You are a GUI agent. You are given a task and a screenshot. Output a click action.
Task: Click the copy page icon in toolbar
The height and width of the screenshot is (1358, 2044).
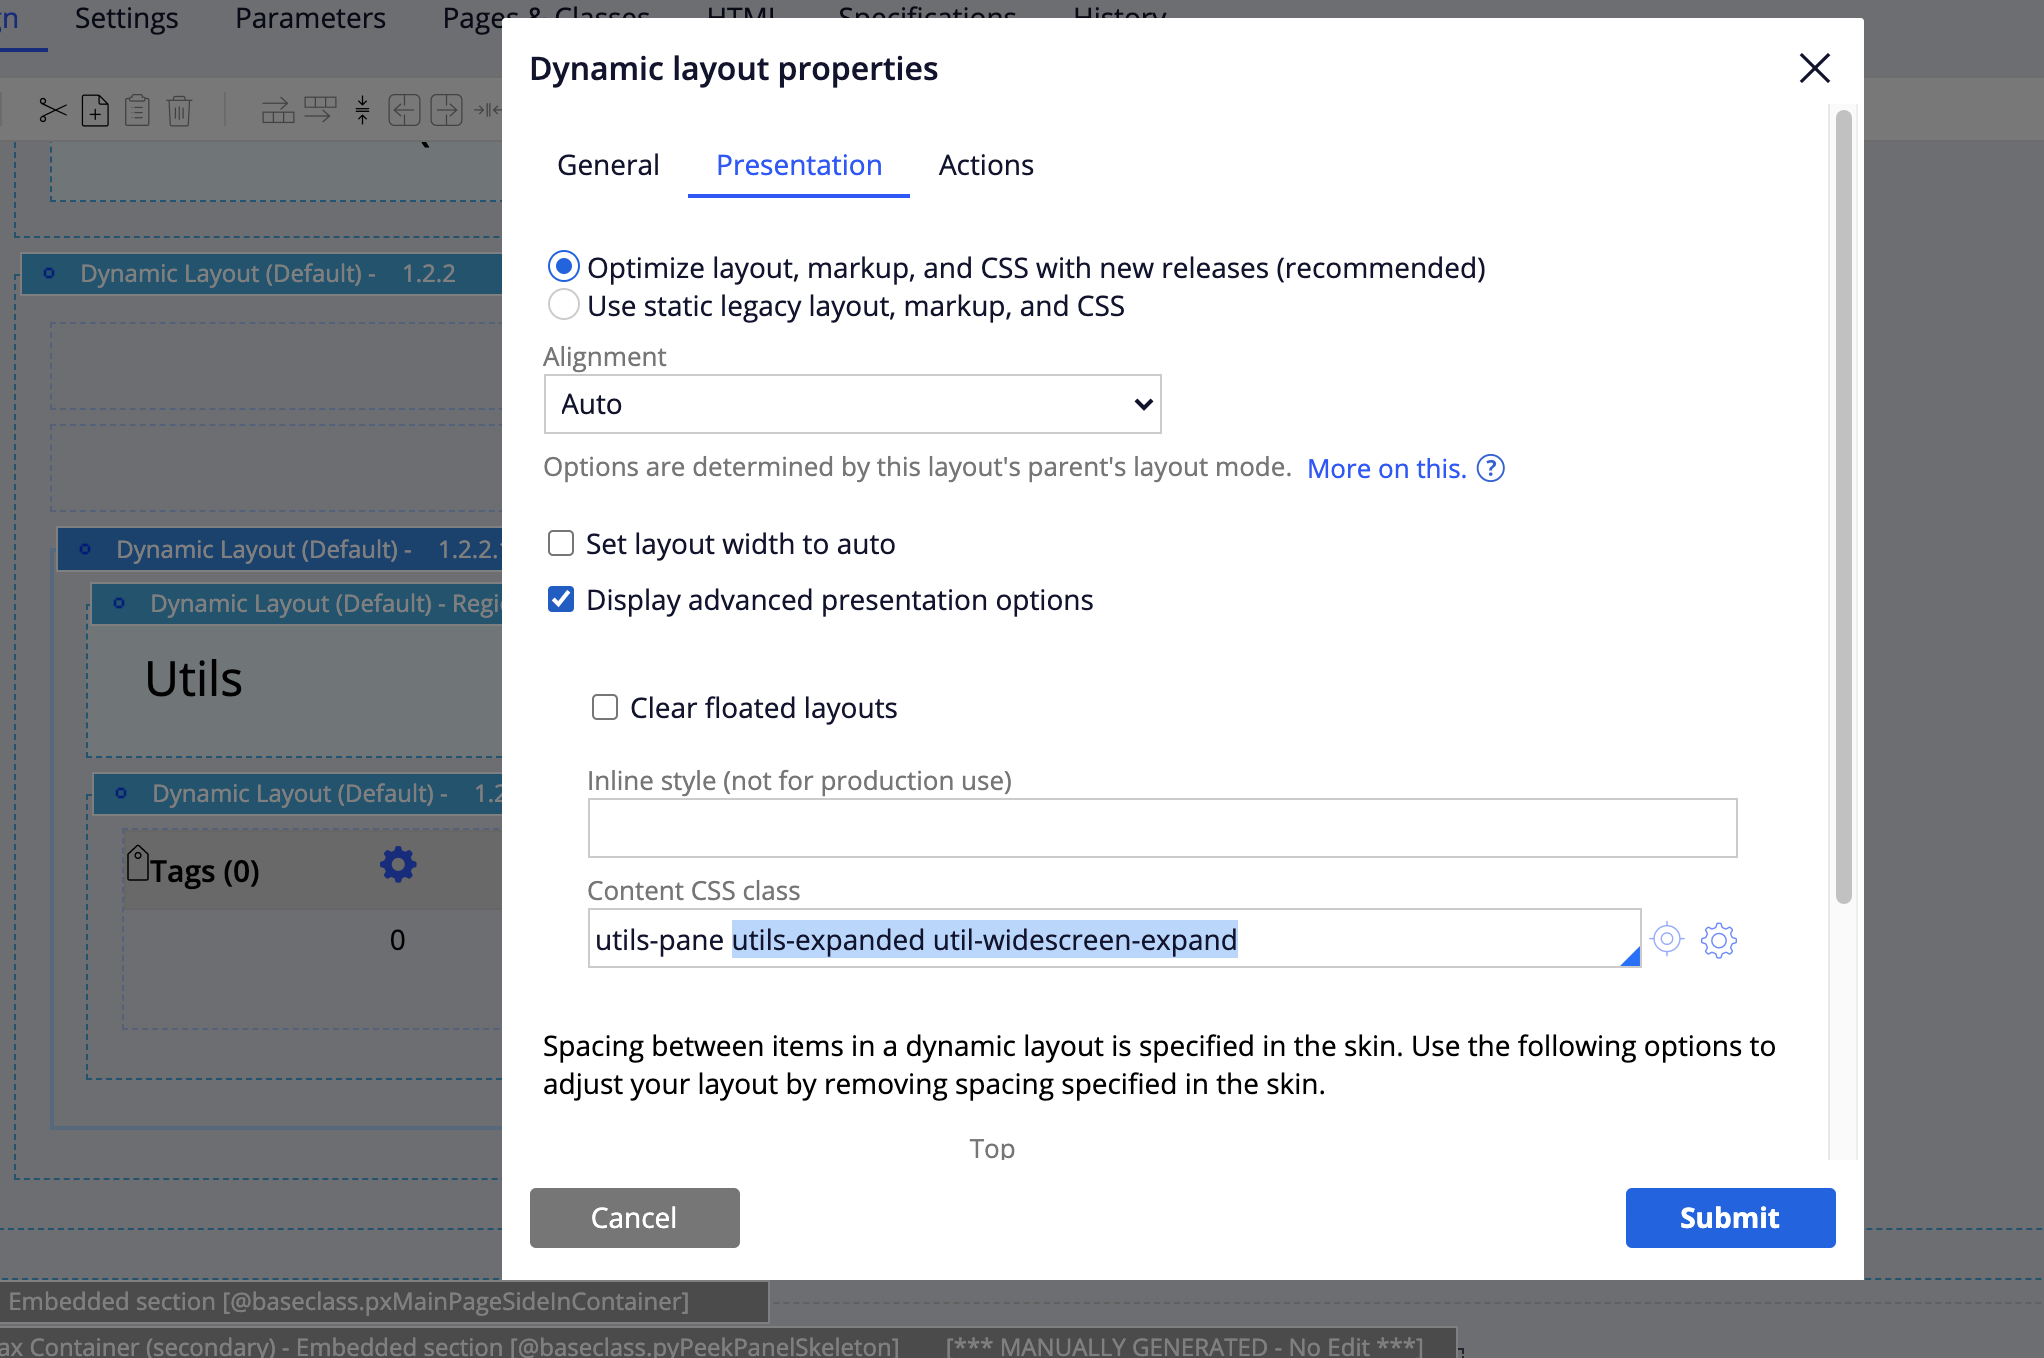pos(95,110)
